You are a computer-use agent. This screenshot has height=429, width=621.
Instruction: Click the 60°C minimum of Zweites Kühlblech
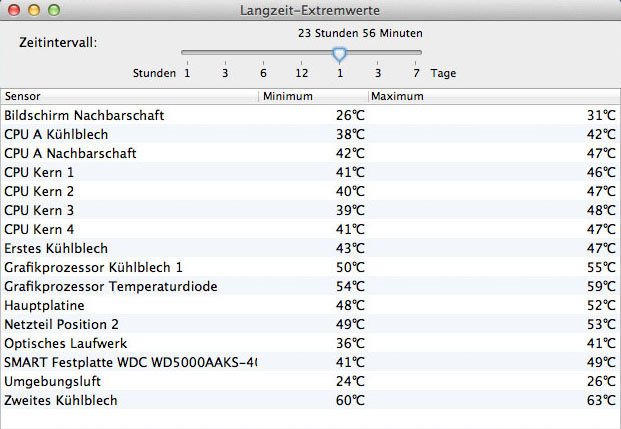[350, 400]
